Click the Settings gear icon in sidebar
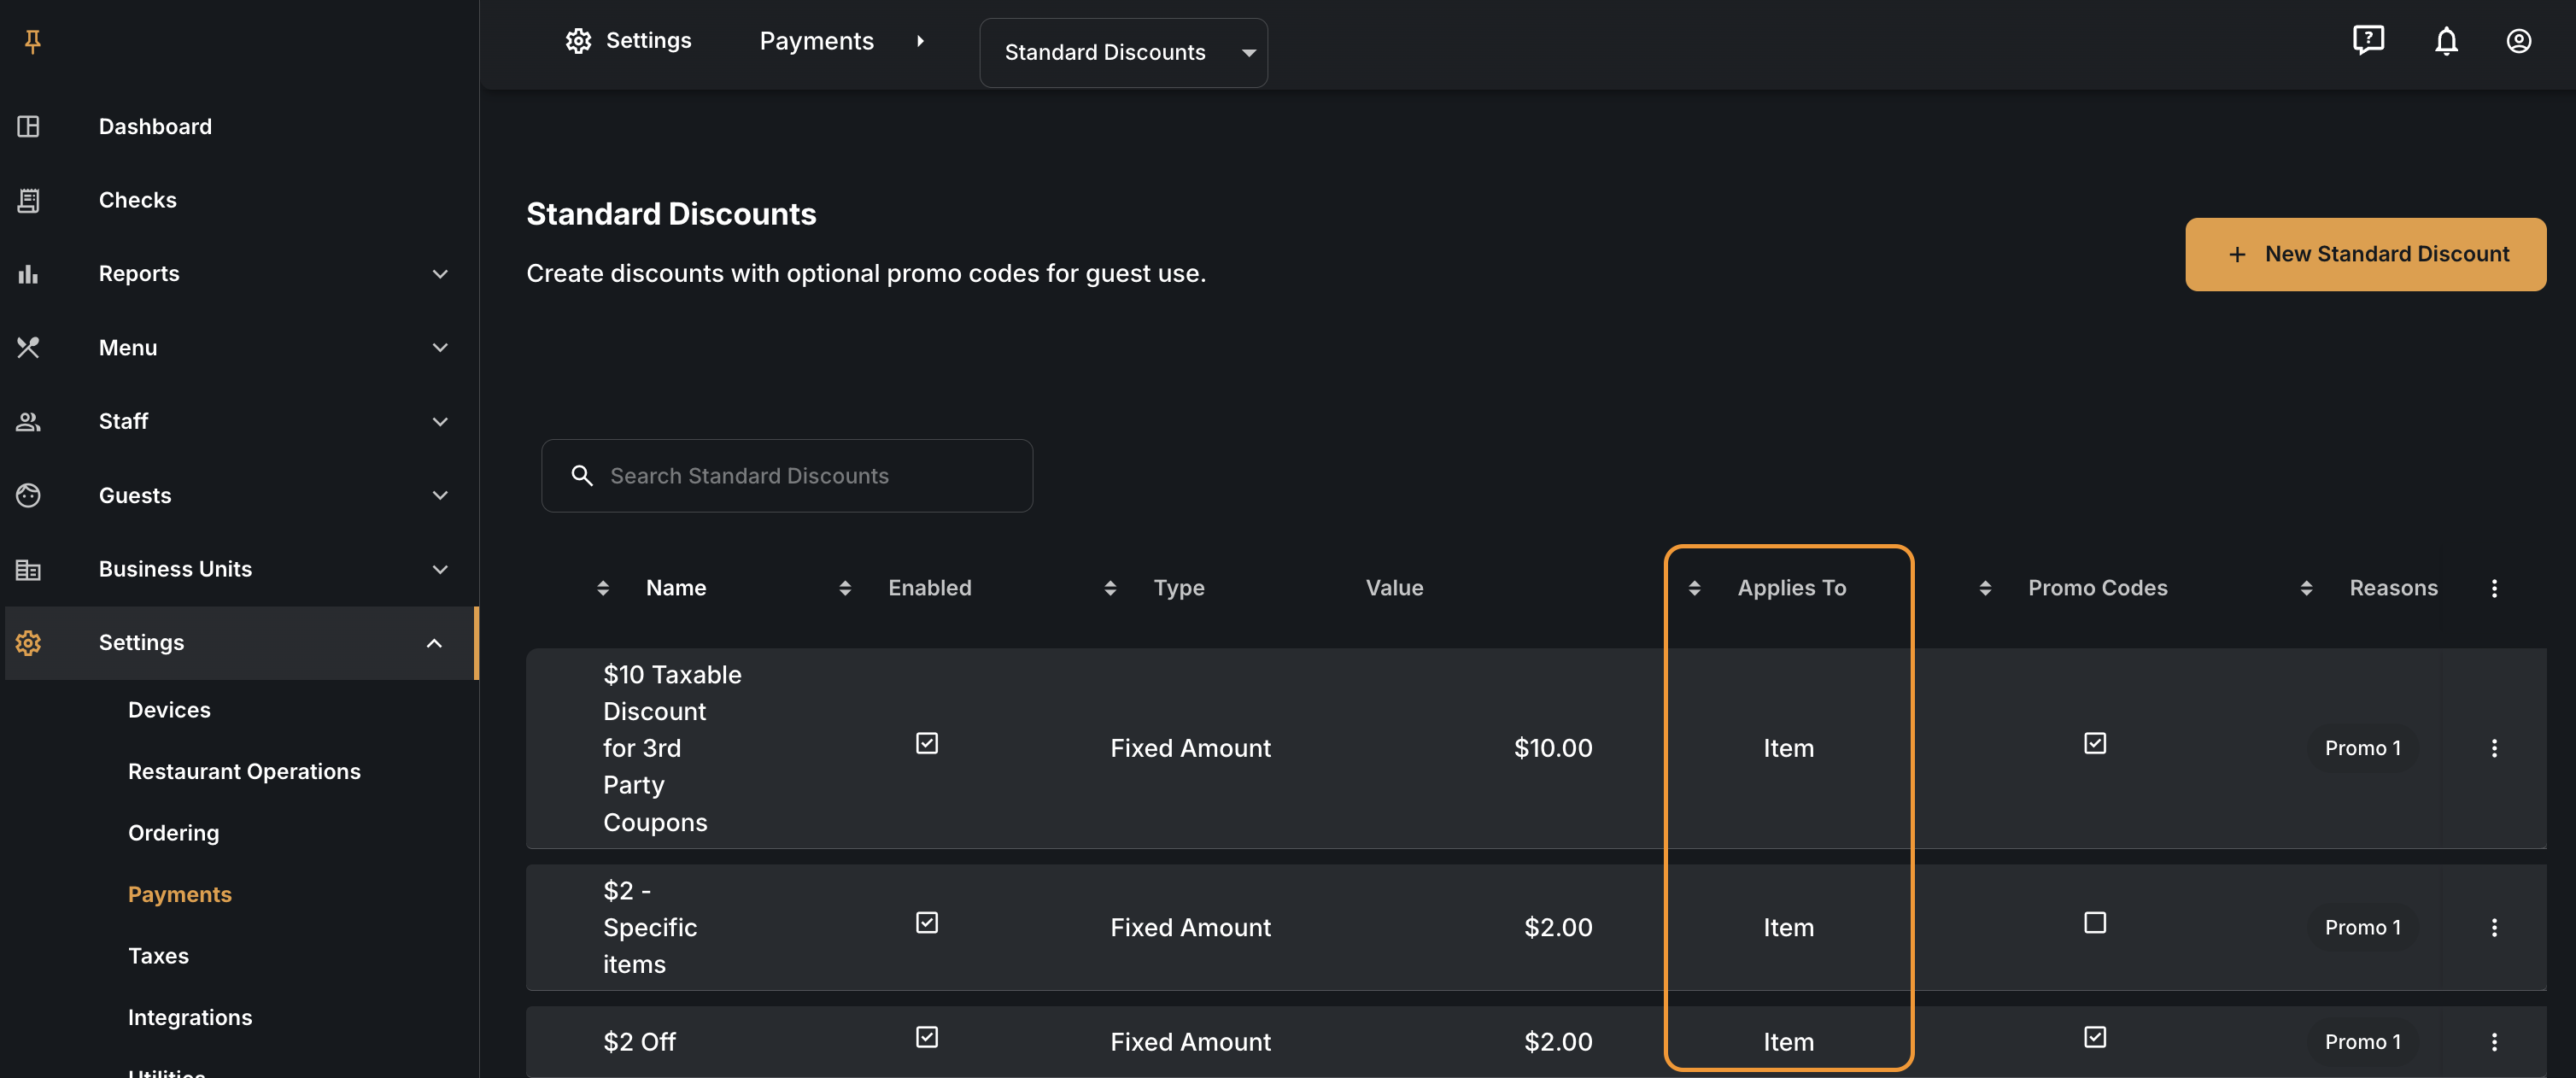Viewport: 2576px width, 1078px height. click(28, 643)
